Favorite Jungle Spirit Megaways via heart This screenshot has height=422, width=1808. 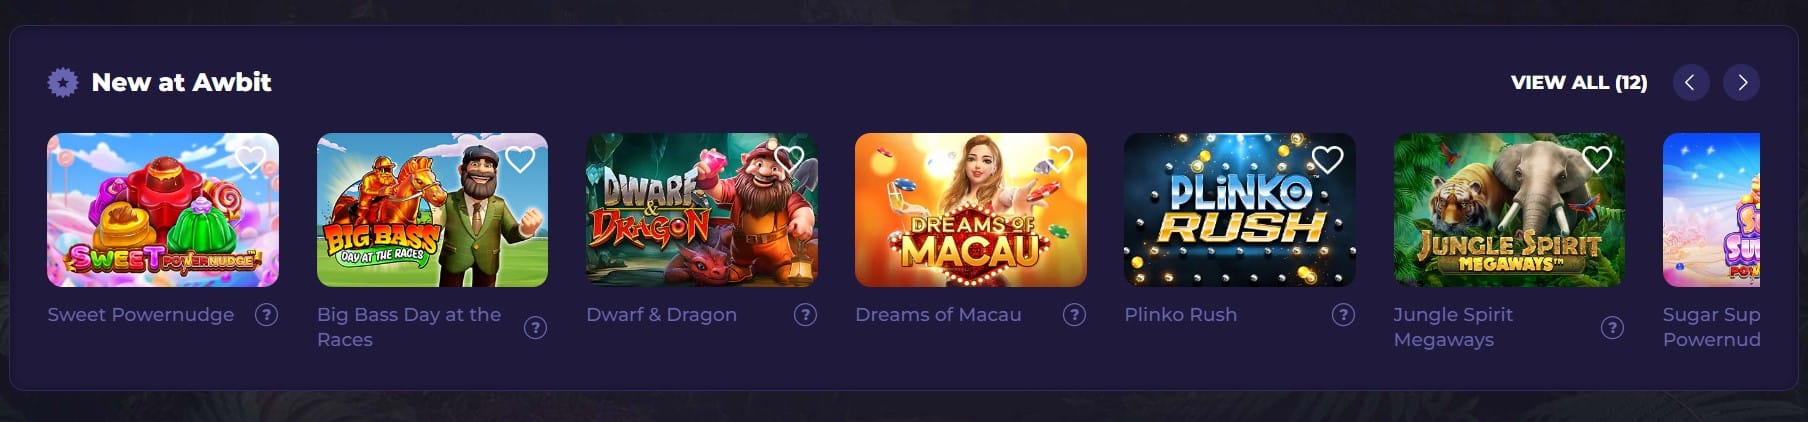[1597, 159]
